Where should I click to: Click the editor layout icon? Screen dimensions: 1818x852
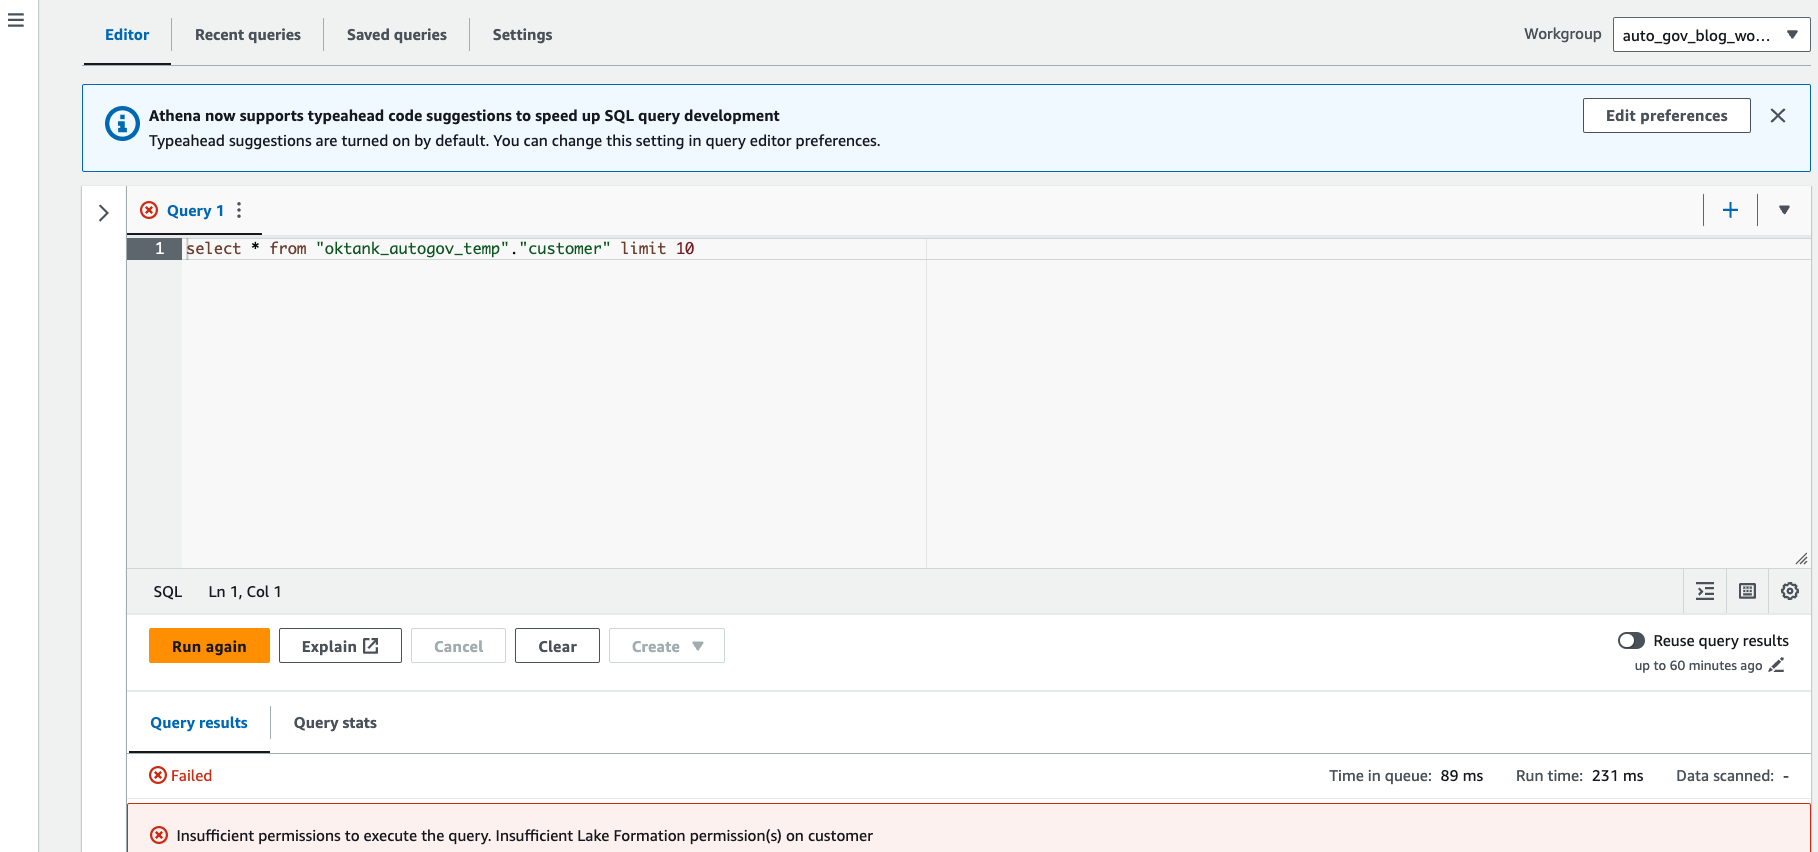tap(1747, 591)
